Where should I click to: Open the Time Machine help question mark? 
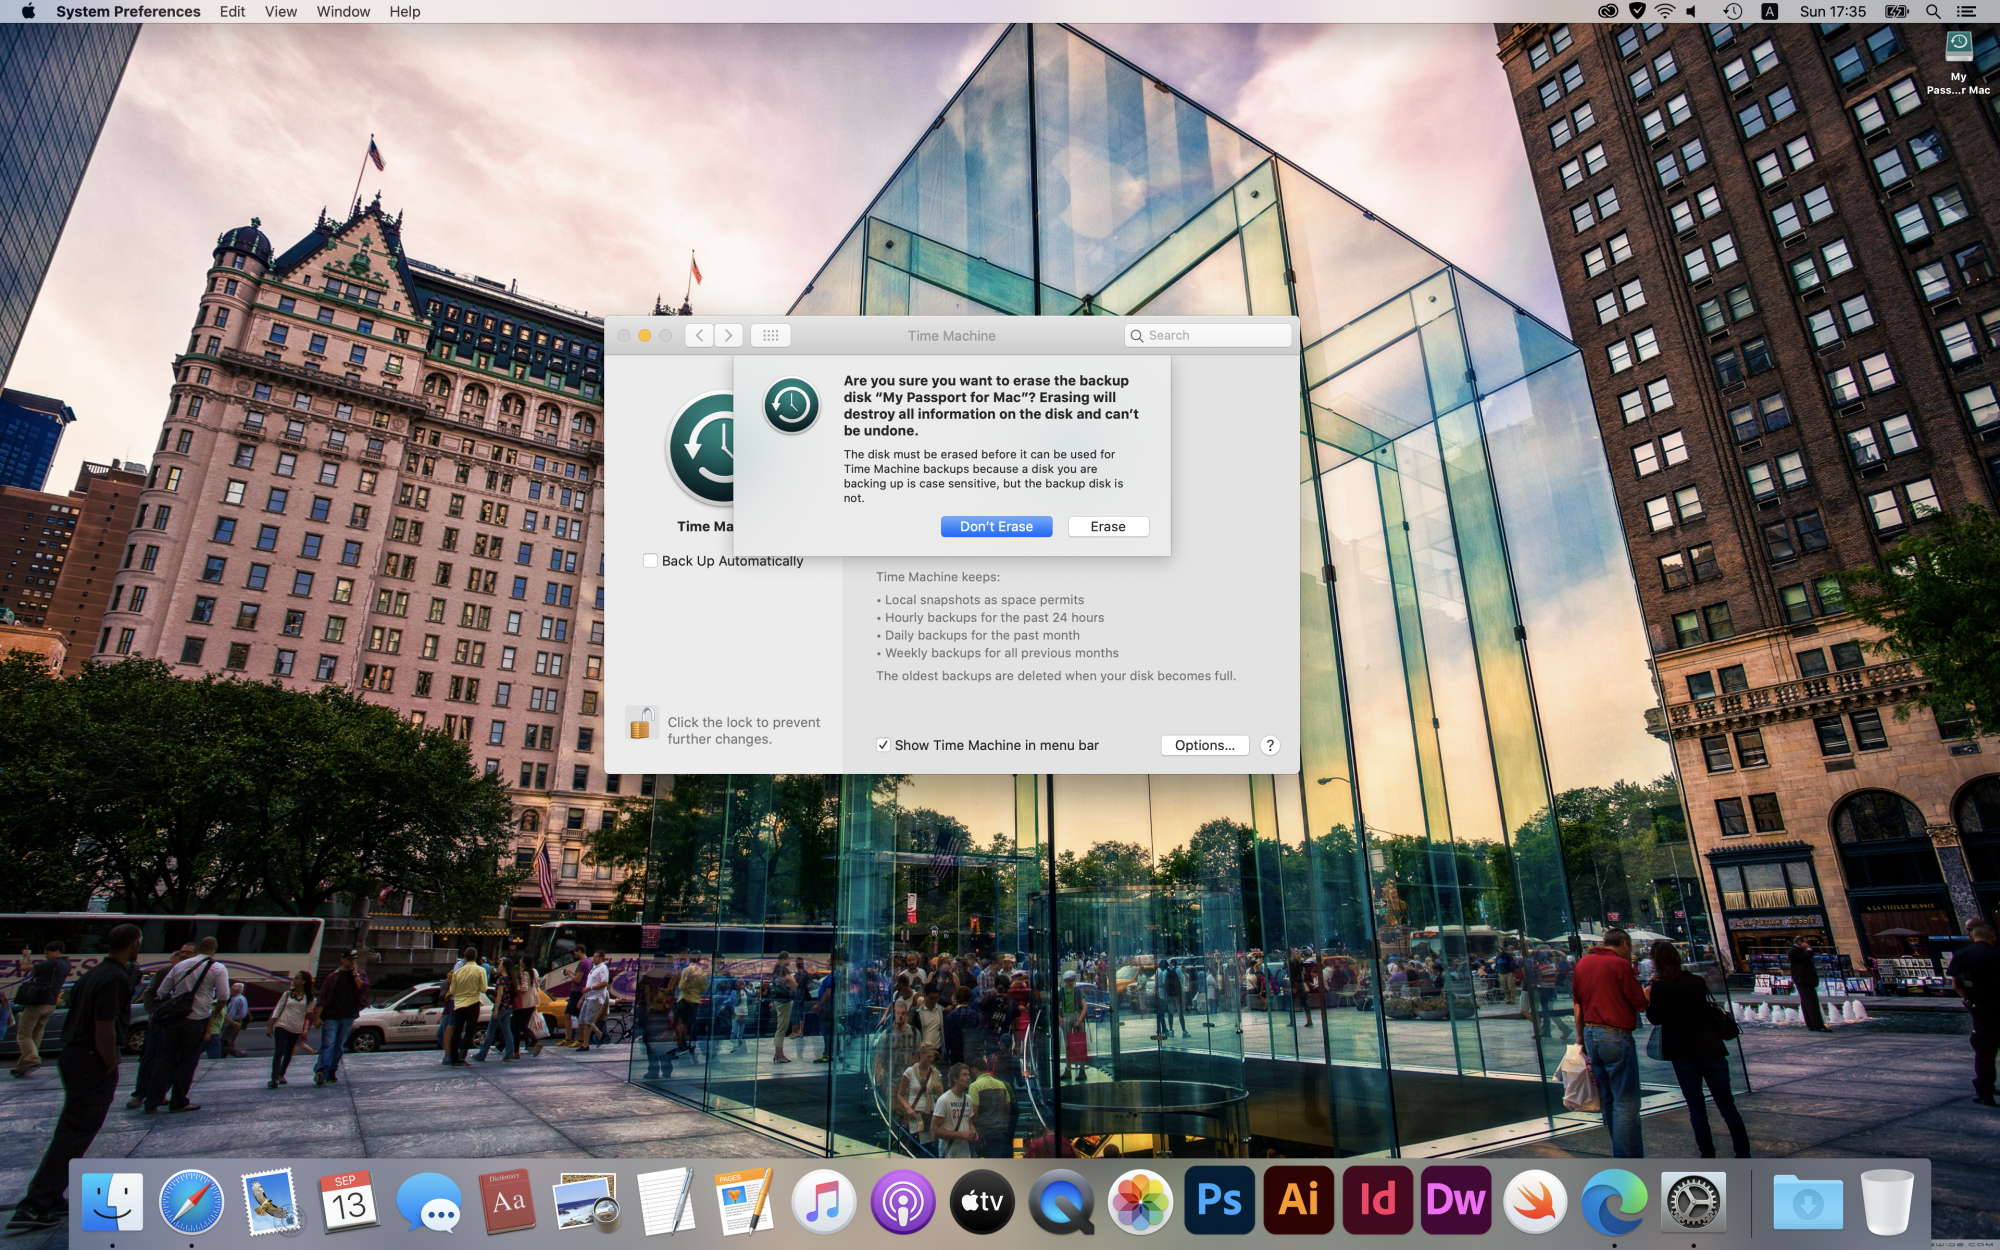click(x=1270, y=745)
